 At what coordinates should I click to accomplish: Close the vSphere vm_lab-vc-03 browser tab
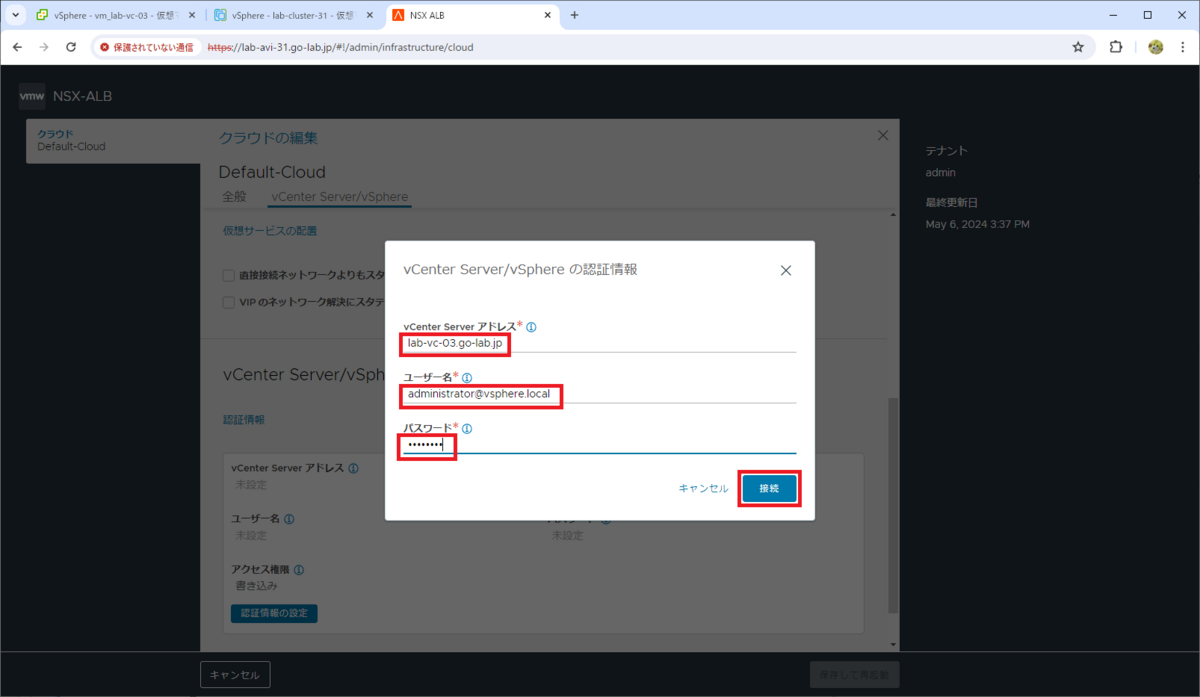click(192, 16)
